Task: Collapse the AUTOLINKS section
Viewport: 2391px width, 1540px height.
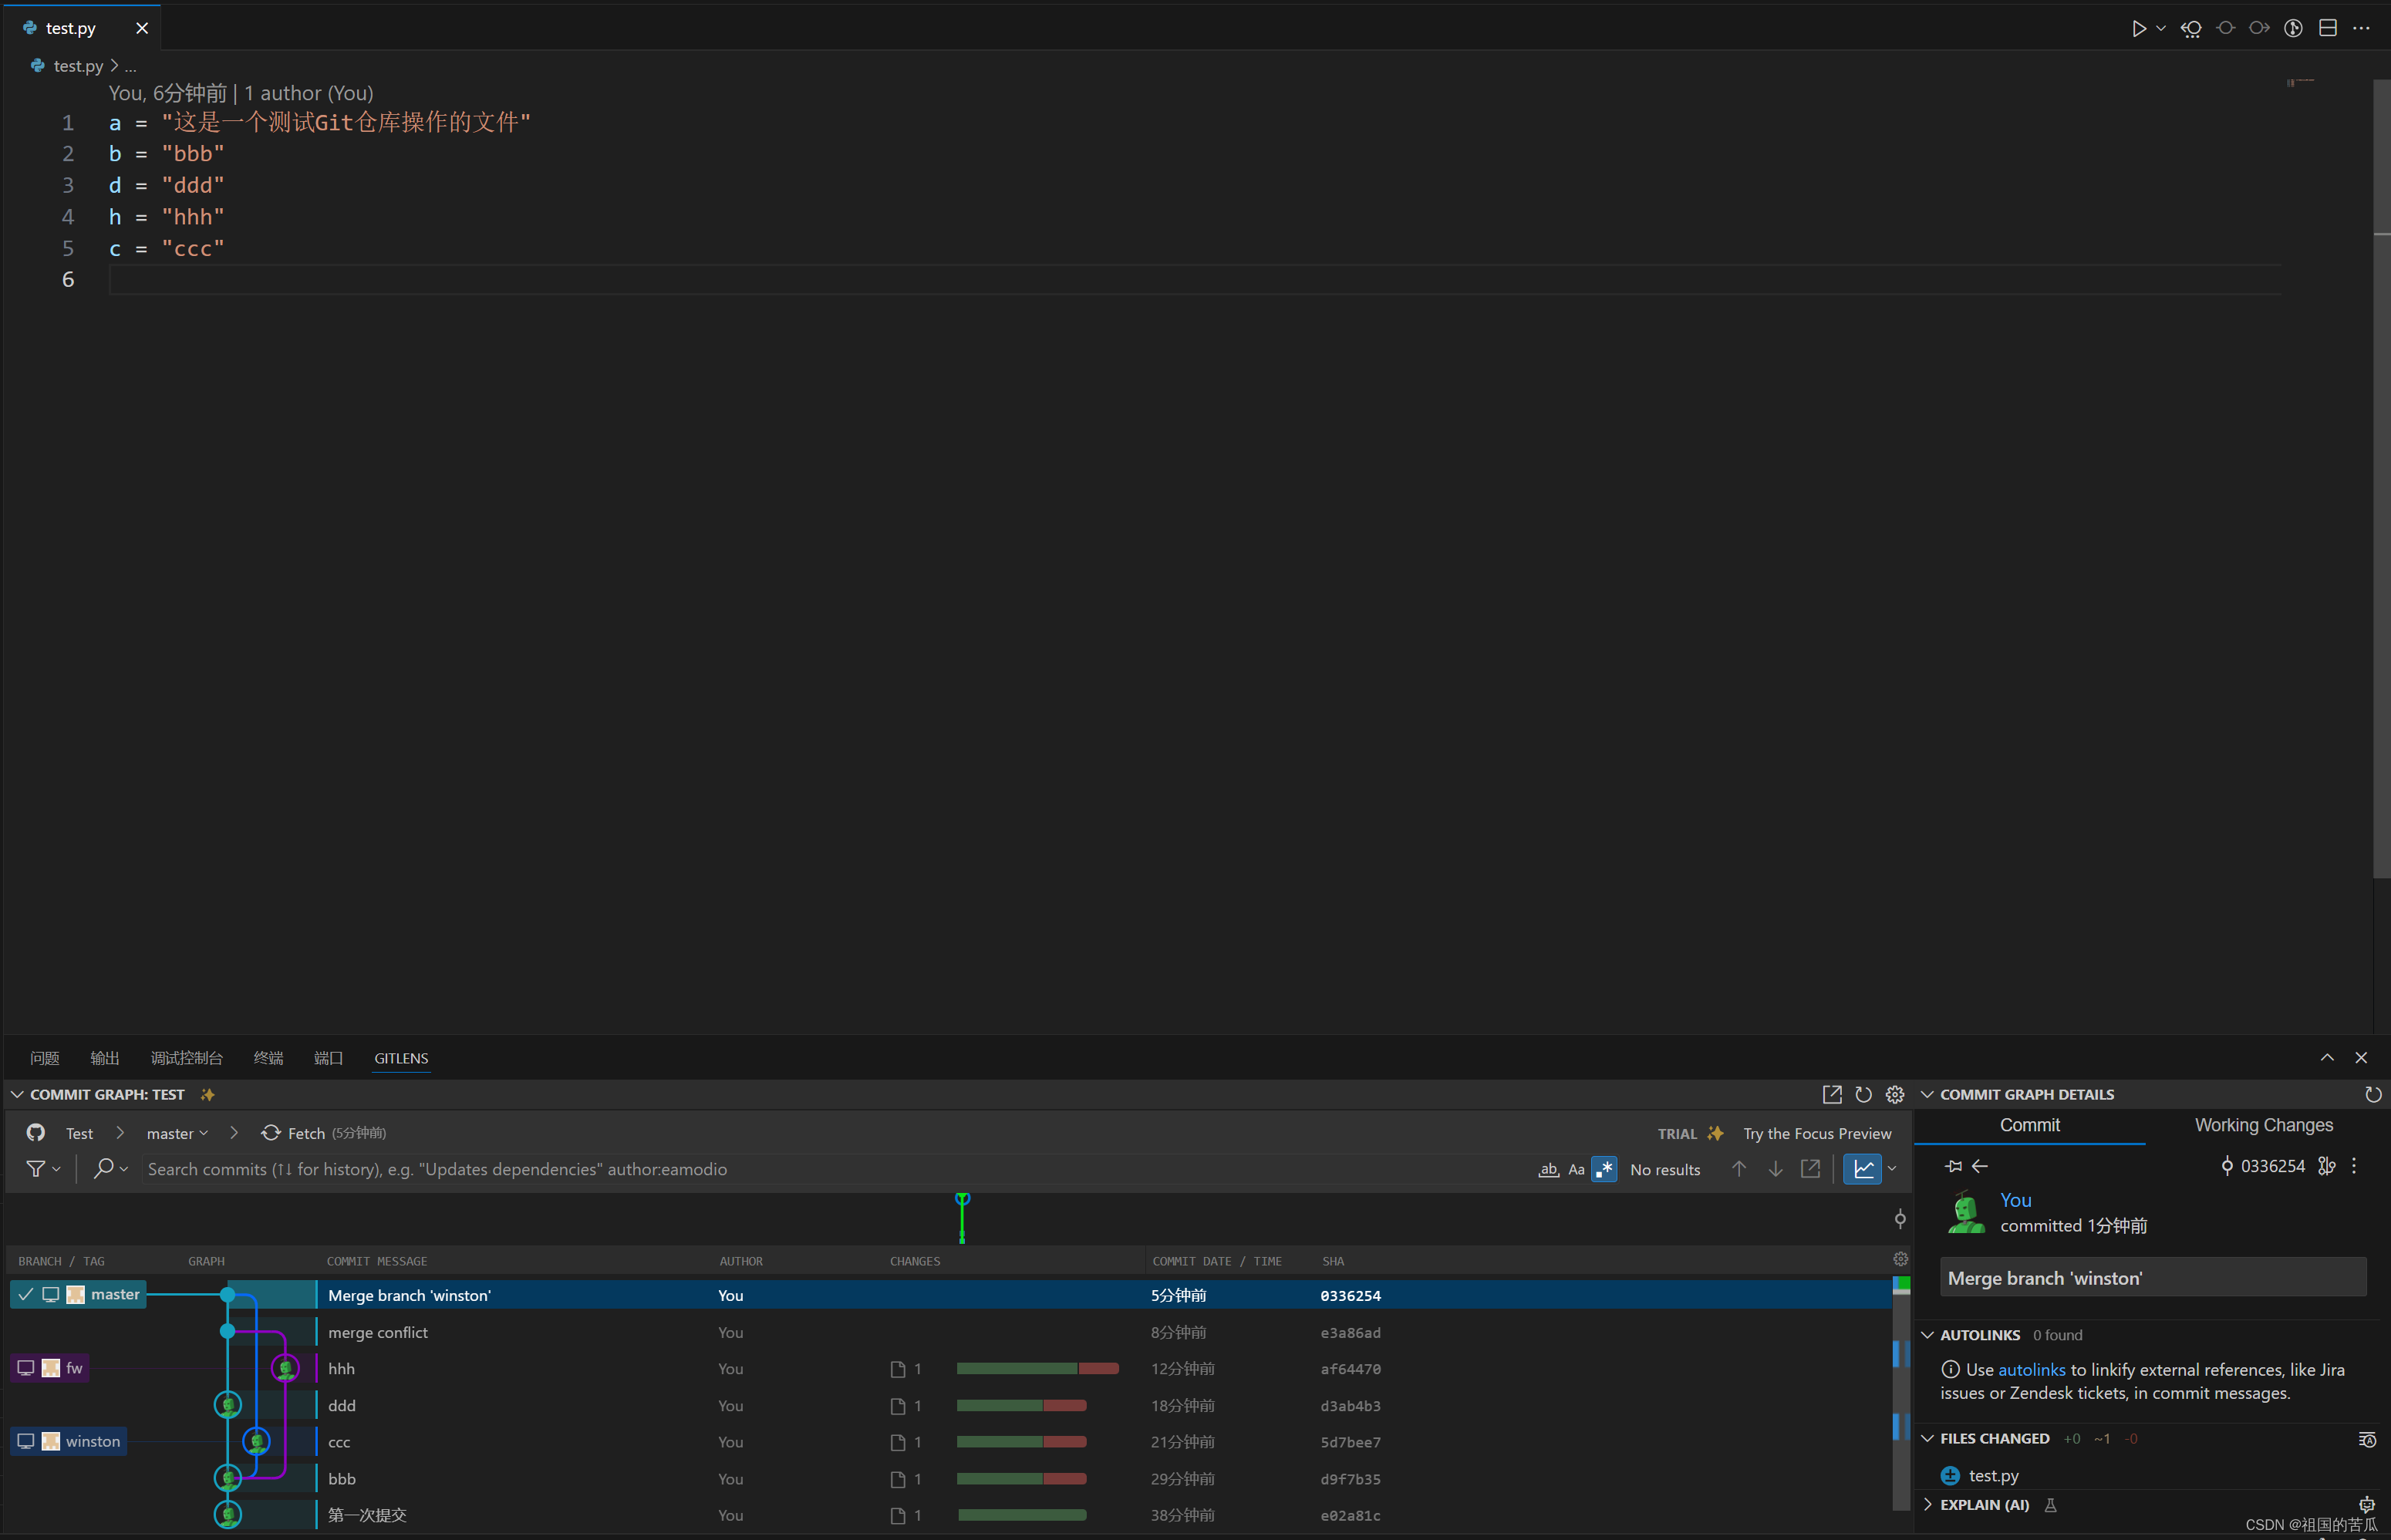Action: point(1927,1335)
